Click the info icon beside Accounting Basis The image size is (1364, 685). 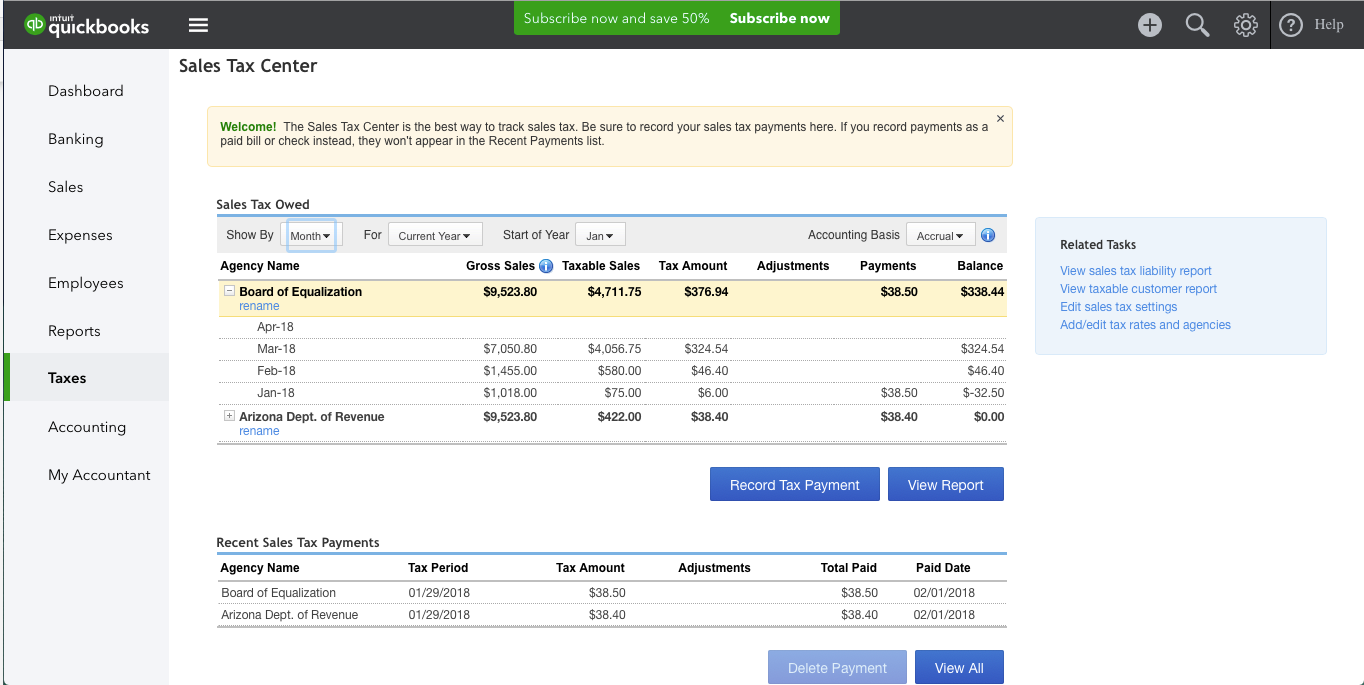coord(988,235)
